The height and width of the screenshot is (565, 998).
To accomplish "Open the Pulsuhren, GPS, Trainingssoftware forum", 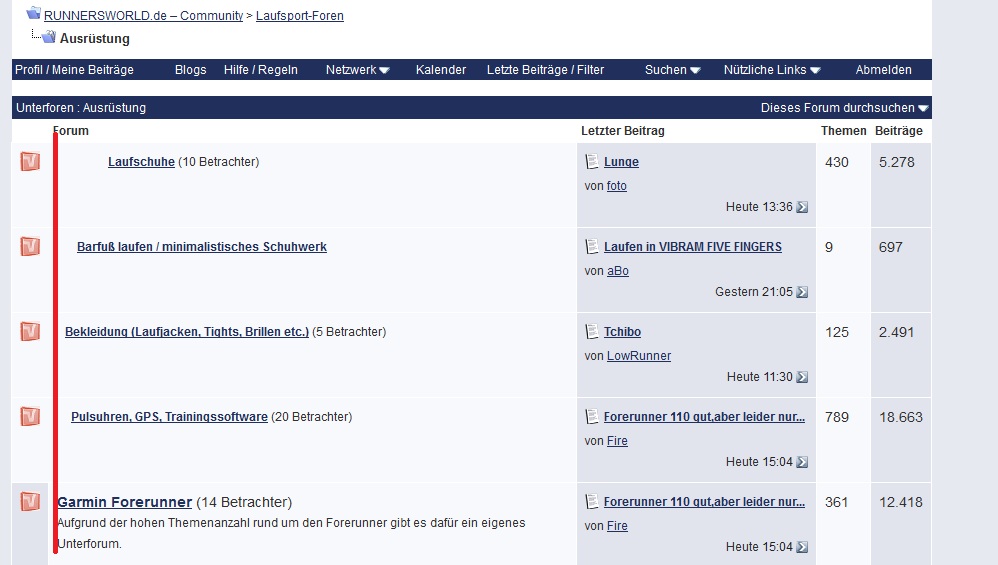I will pyautogui.click(x=169, y=417).
